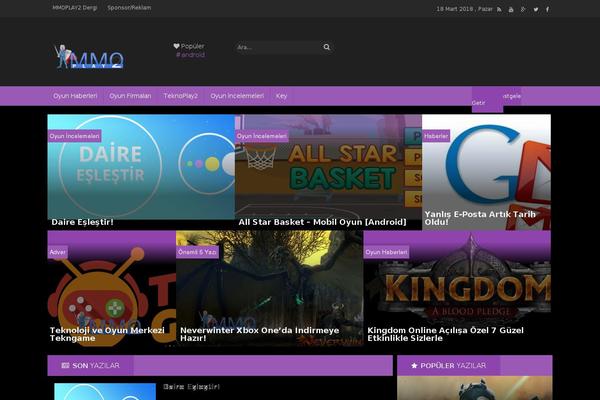
Task: Click Oyun İncelemeleri tag on Daire Eşleştir card
Action: 74,136
